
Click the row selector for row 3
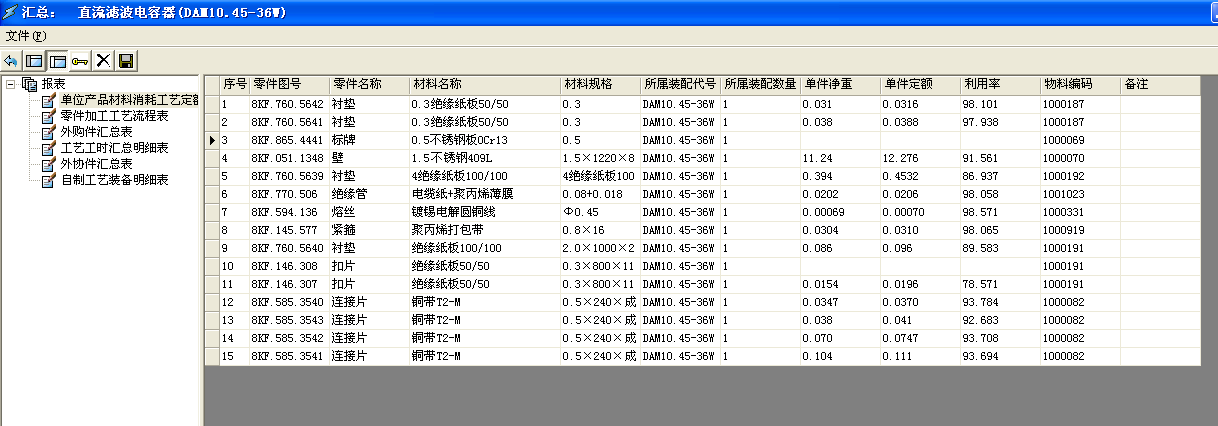212,140
